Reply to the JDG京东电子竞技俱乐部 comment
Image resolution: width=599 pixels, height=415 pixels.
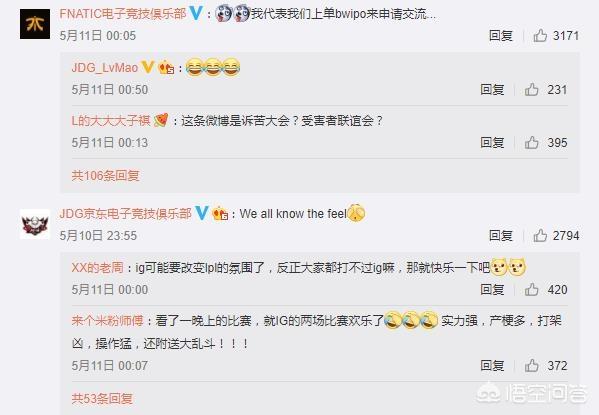pos(500,235)
